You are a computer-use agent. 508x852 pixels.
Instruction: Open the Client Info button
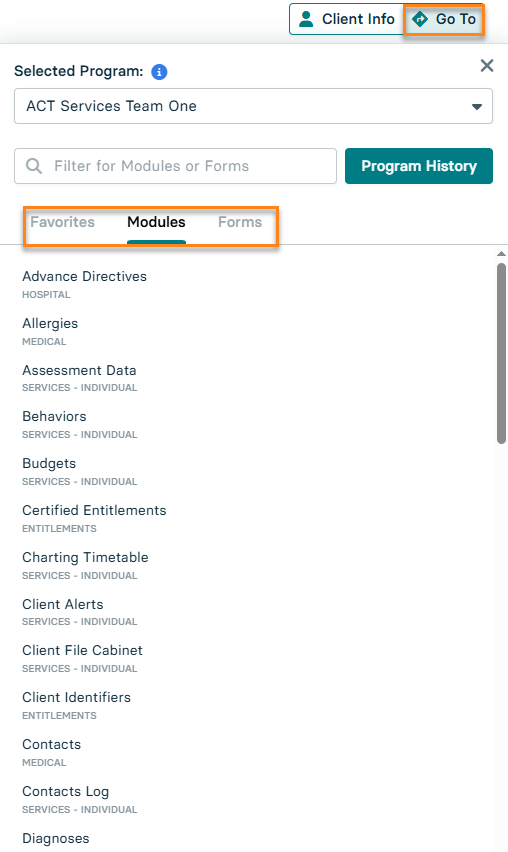tap(347, 19)
